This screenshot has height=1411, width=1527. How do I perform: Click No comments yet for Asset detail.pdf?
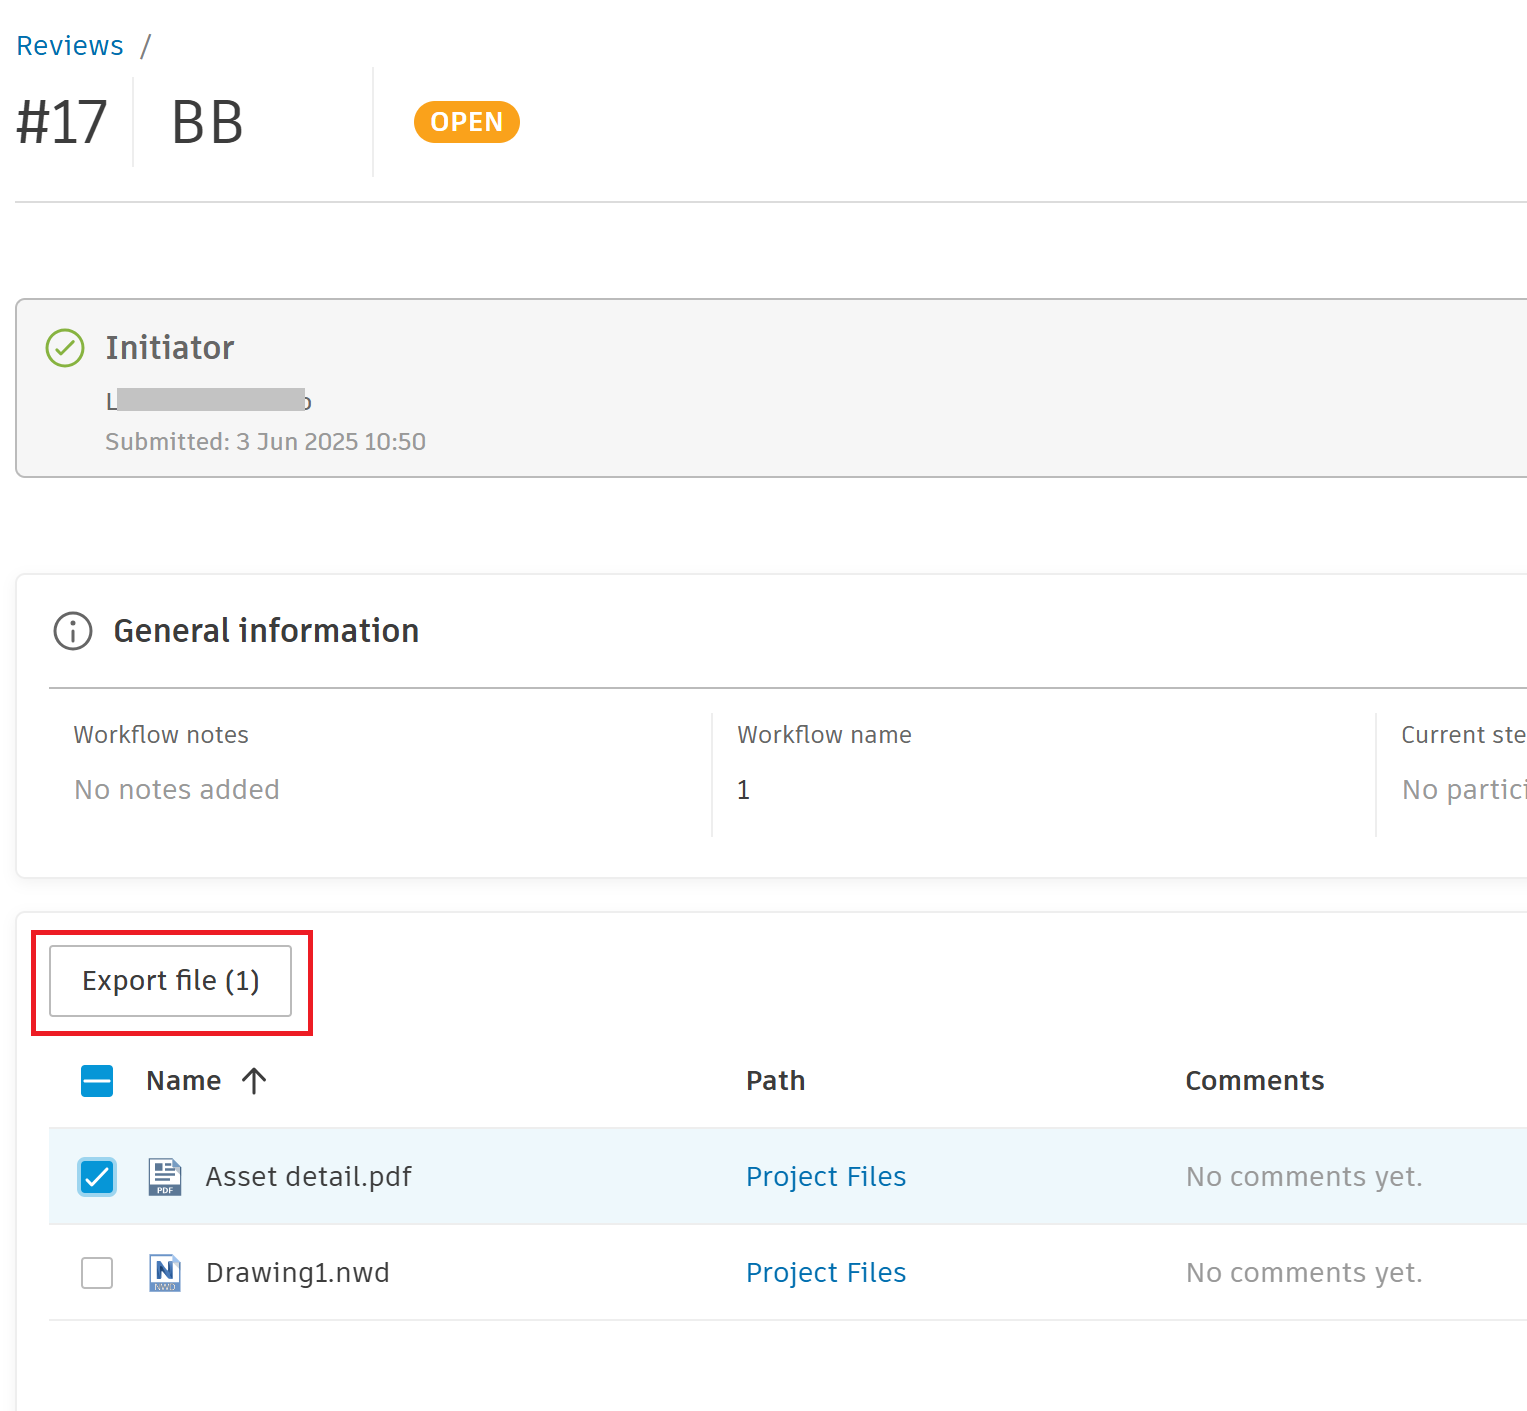(1304, 1177)
